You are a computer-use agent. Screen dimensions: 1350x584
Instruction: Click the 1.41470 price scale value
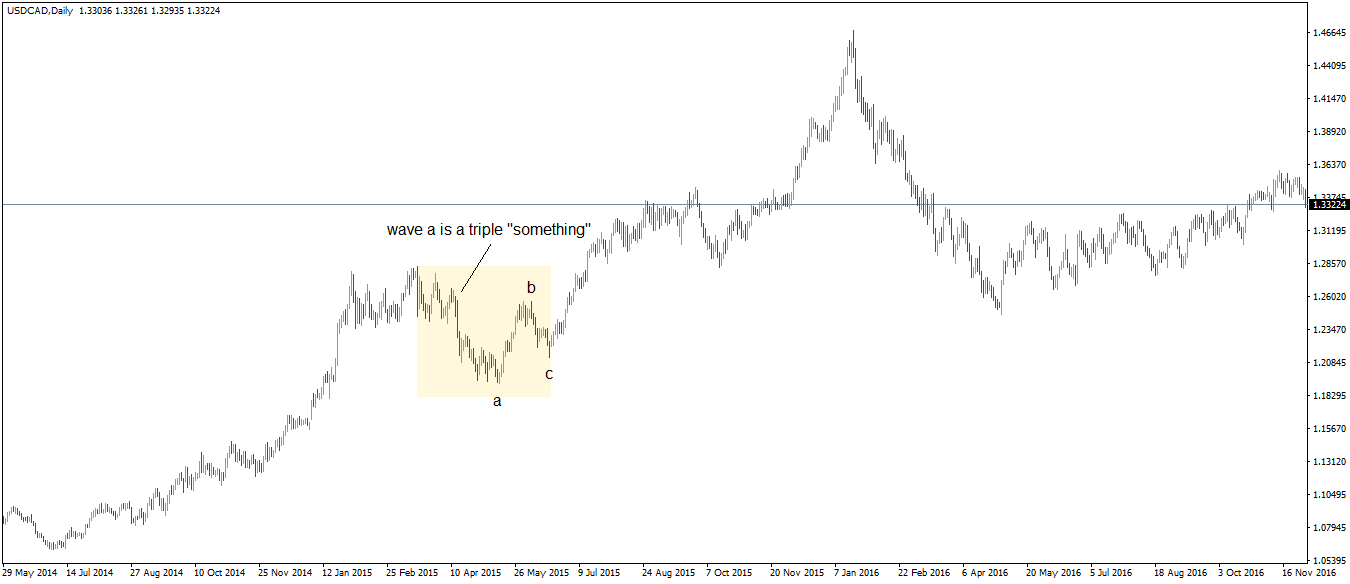tap(1328, 99)
